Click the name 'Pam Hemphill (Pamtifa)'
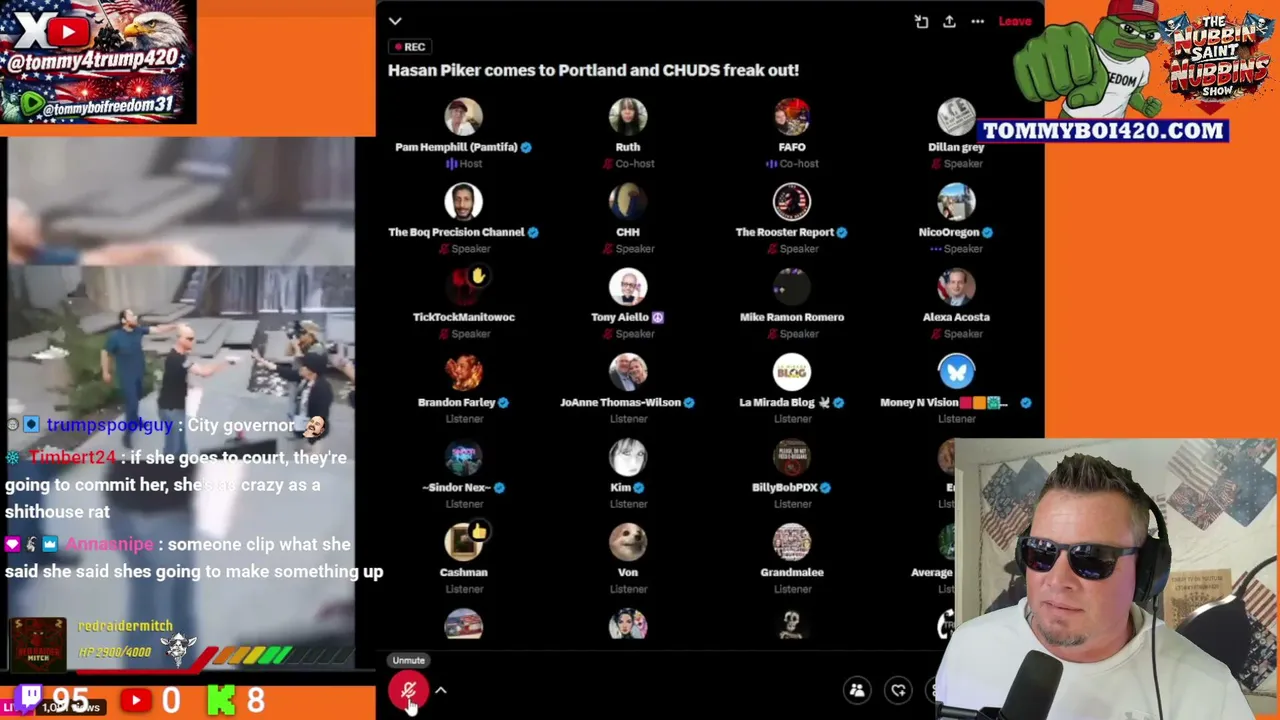 [x=456, y=147]
